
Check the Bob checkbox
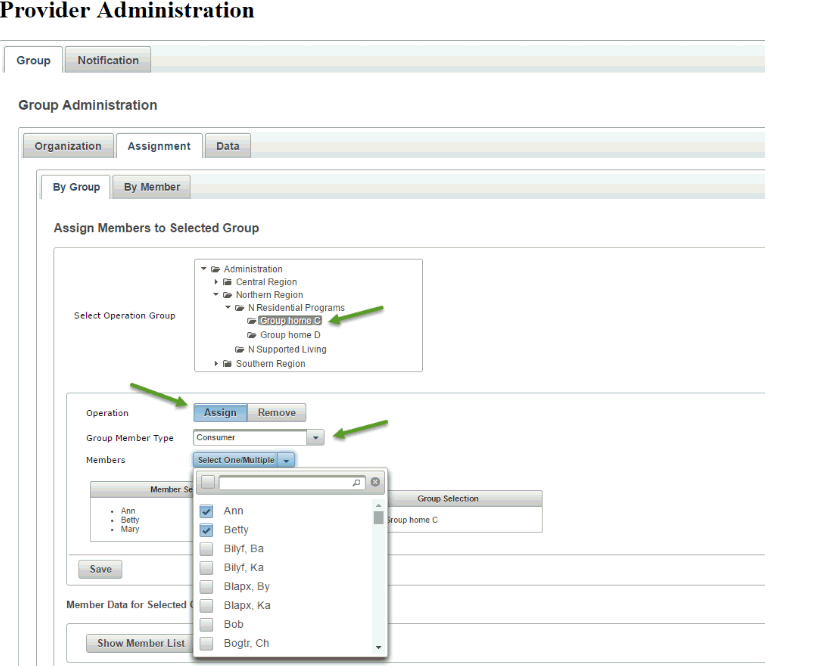point(206,625)
